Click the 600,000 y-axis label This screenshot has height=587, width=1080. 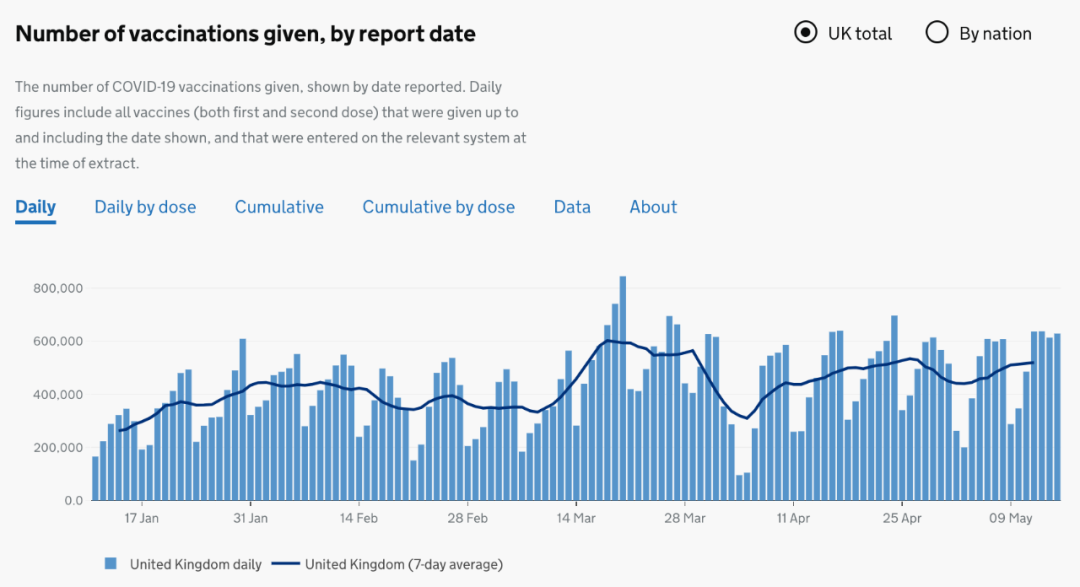coord(58,342)
